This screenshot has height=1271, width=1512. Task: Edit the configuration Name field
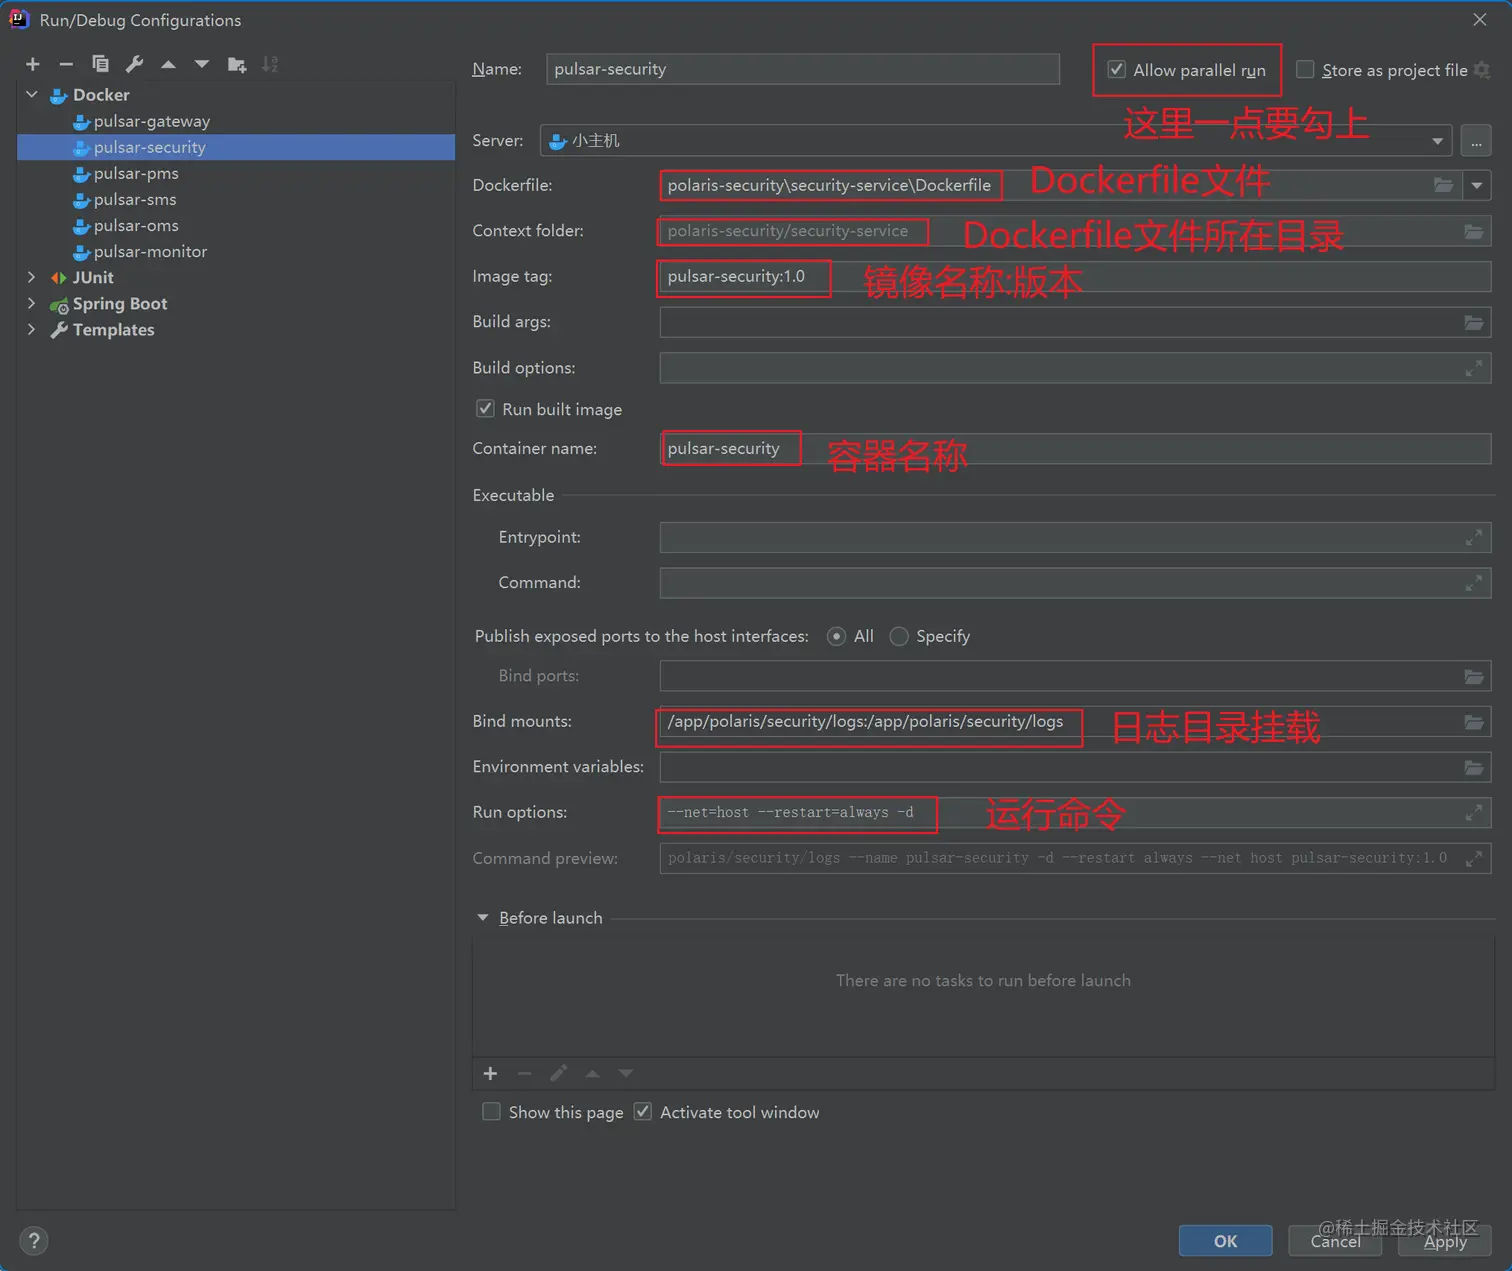803,69
